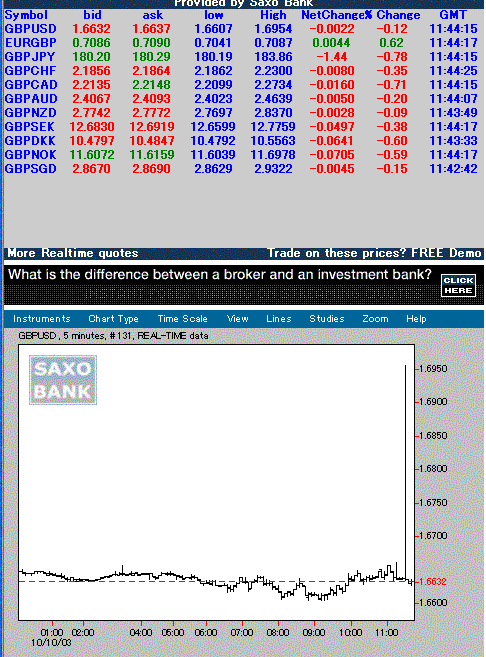Open the Zoom menu
Viewport: 486px width, 657px height.
375,319
